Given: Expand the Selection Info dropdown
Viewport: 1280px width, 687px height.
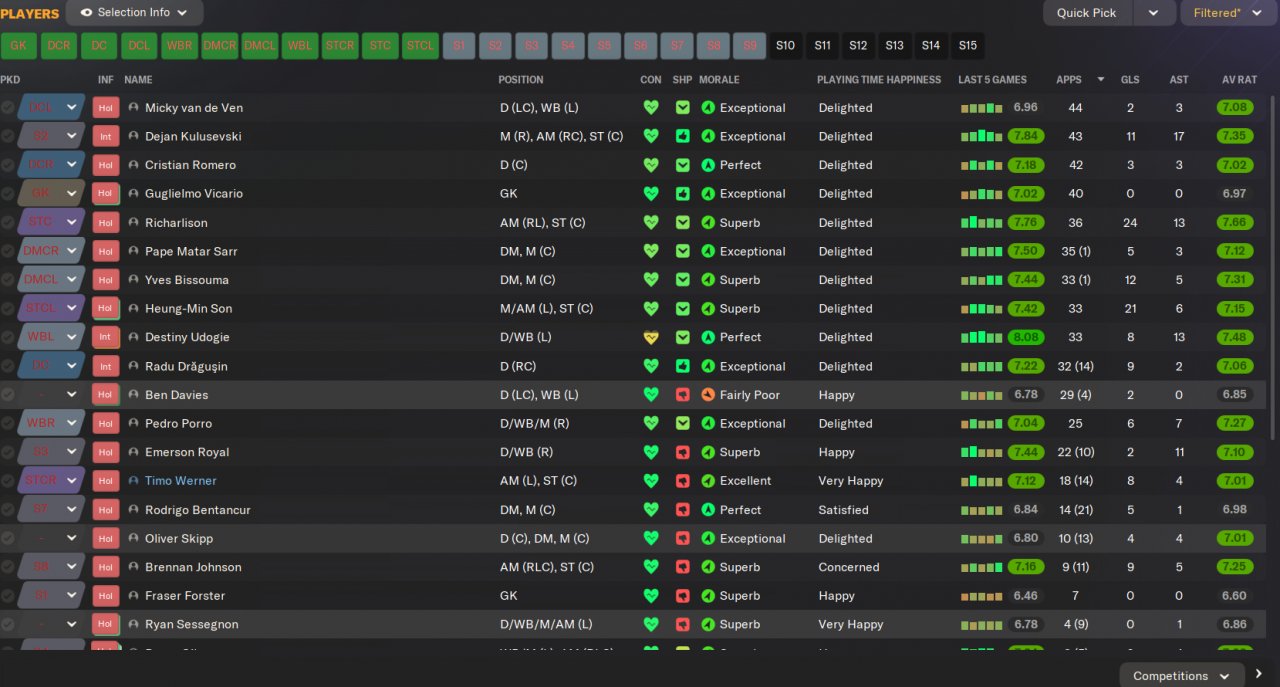Looking at the screenshot, I should tap(182, 13).
